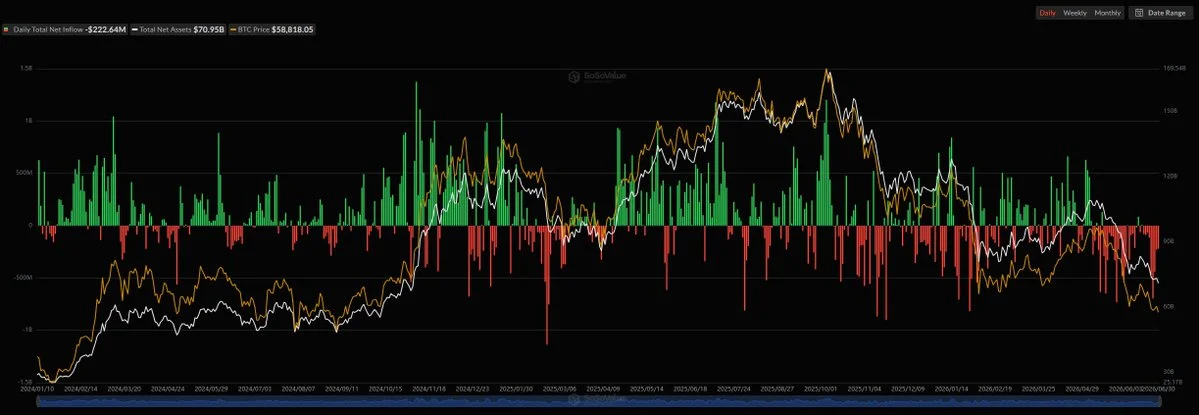1199x415 pixels.
Task: Click the orange BTC Price legend marker
Action: point(234,30)
